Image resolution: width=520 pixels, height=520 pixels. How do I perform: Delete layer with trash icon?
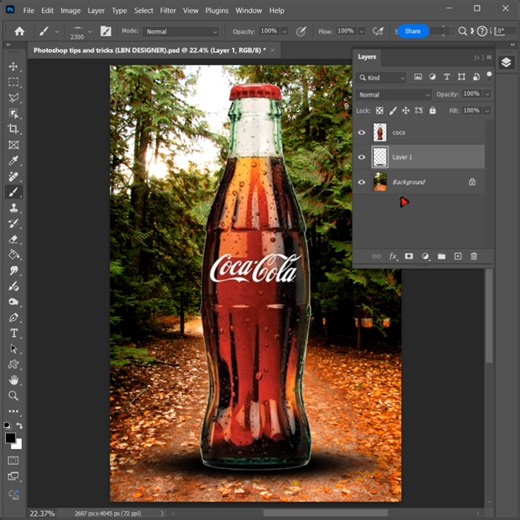click(474, 256)
